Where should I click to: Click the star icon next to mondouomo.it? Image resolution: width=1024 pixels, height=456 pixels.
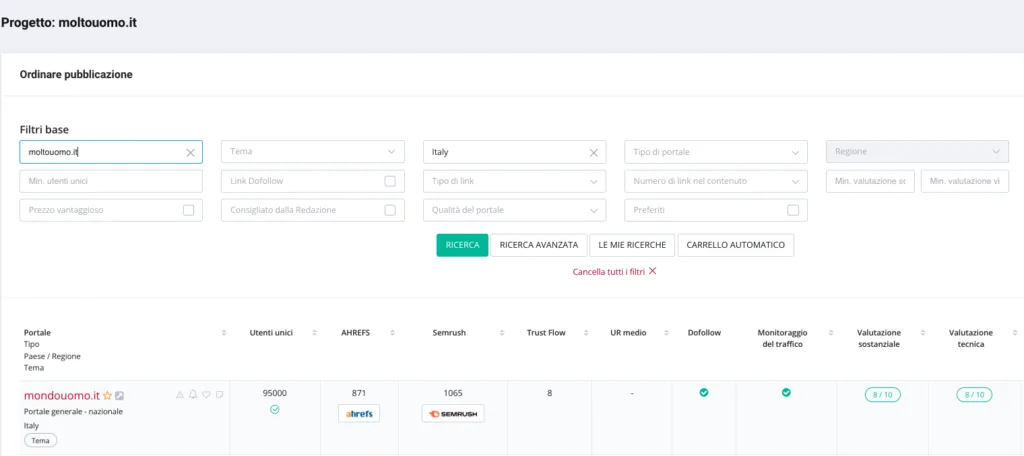[108, 396]
